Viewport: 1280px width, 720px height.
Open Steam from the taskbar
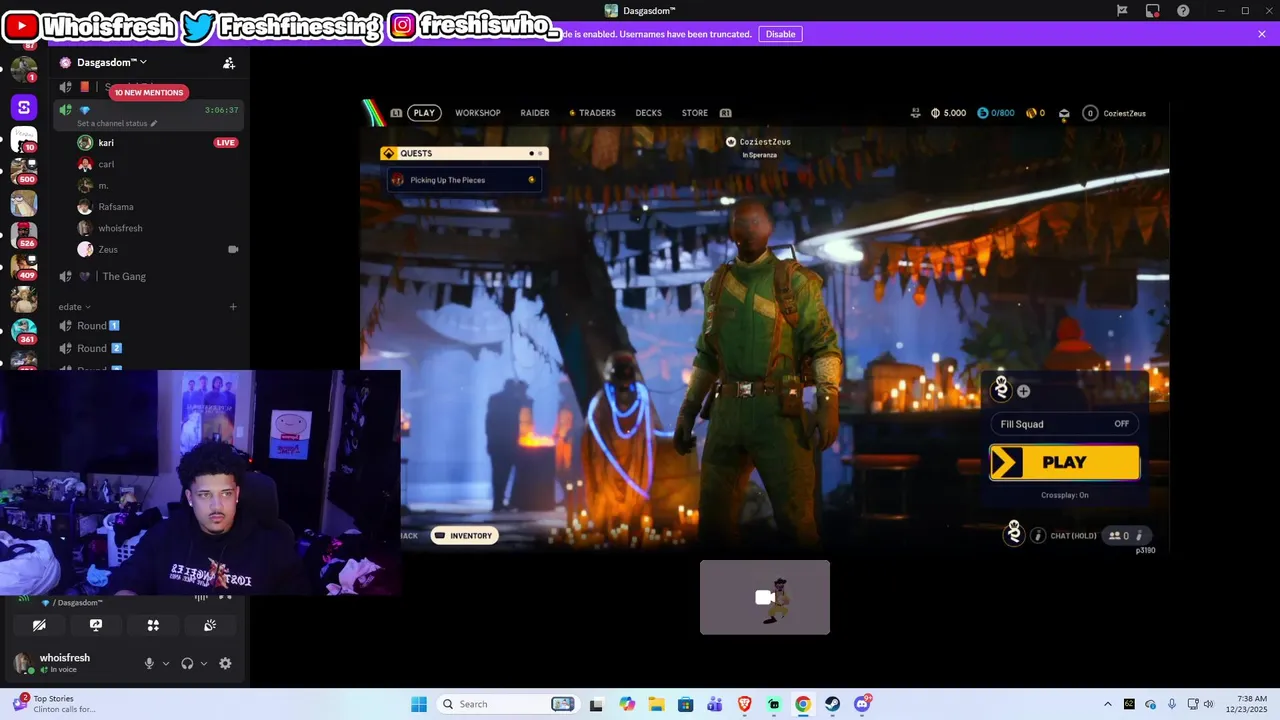pos(832,704)
